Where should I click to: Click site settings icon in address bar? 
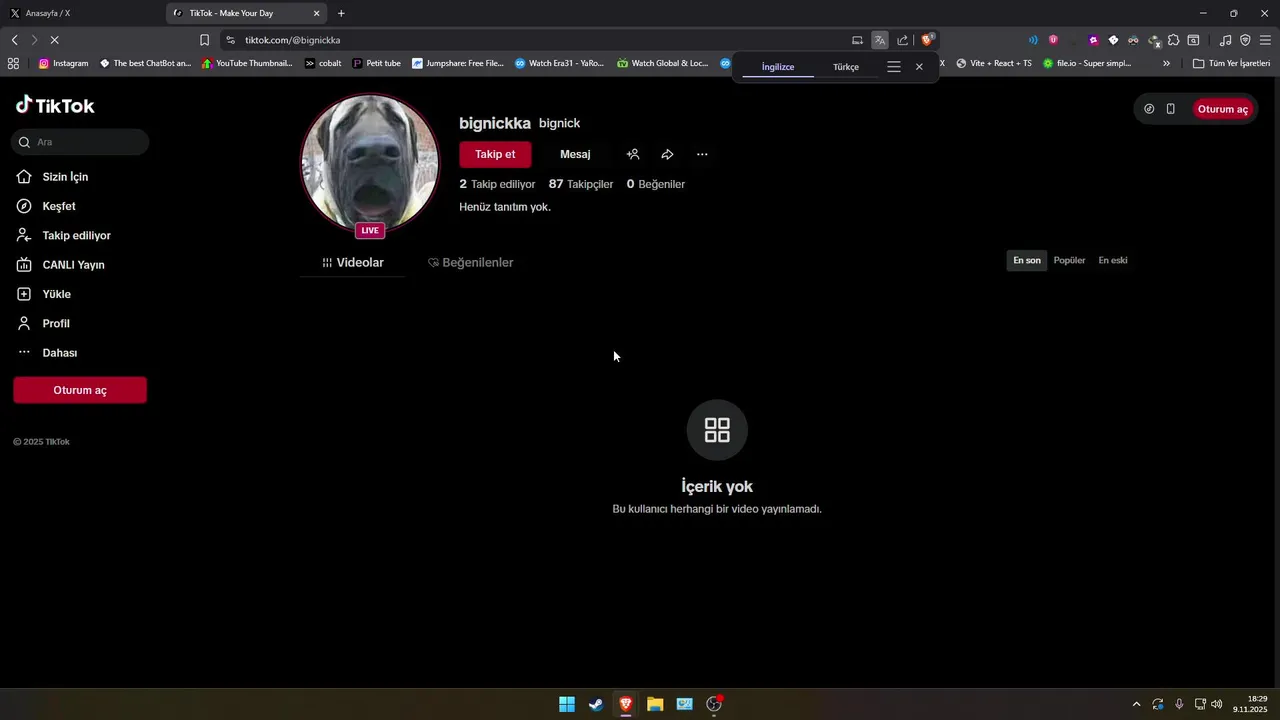point(231,40)
